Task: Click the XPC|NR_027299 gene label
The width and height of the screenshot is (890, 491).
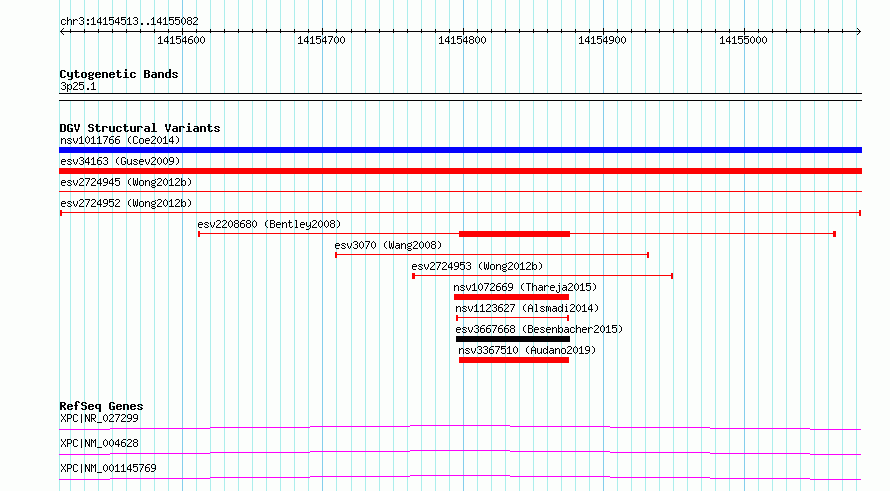Action: [99, 418]
